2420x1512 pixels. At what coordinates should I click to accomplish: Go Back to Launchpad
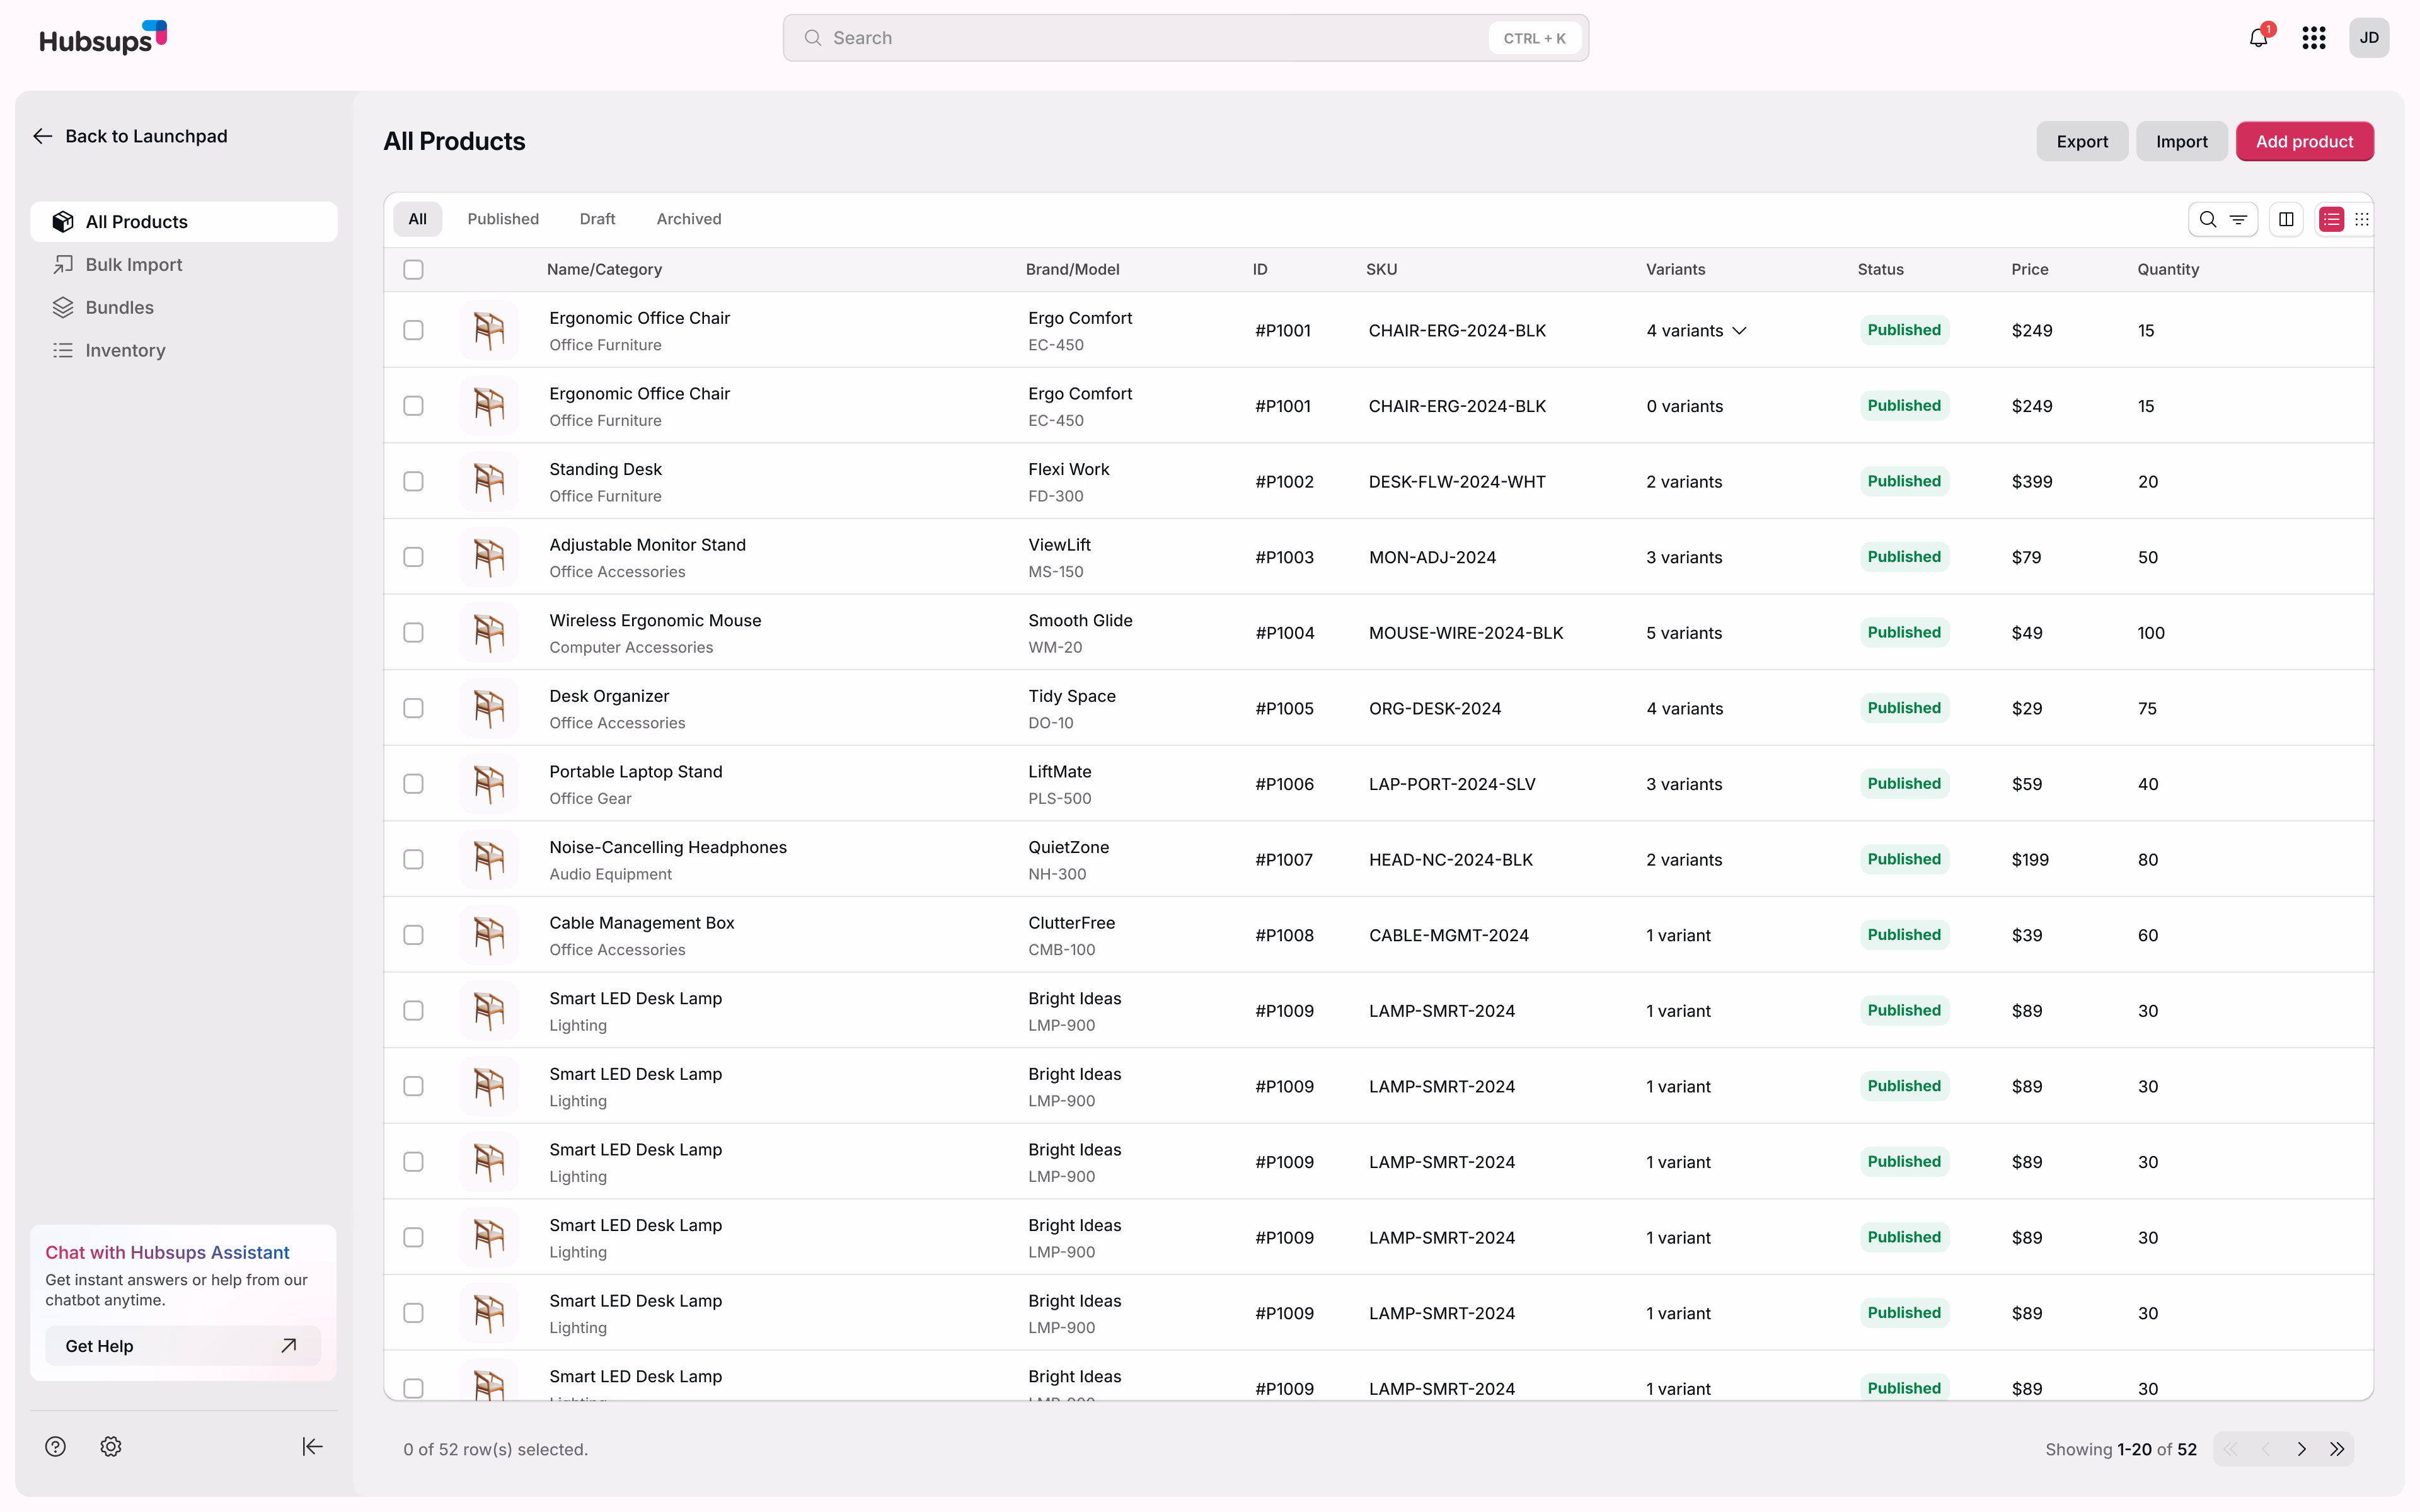130,136
